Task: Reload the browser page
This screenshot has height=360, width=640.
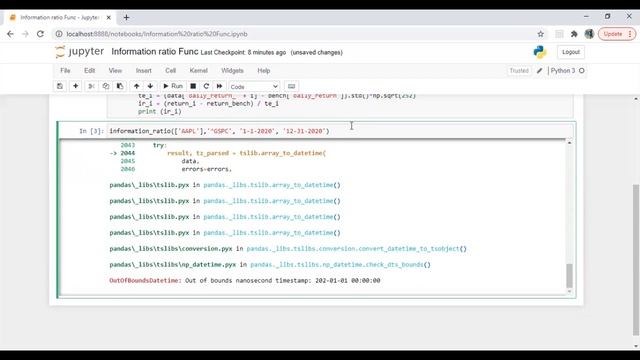Action: (x=40, y=34)
